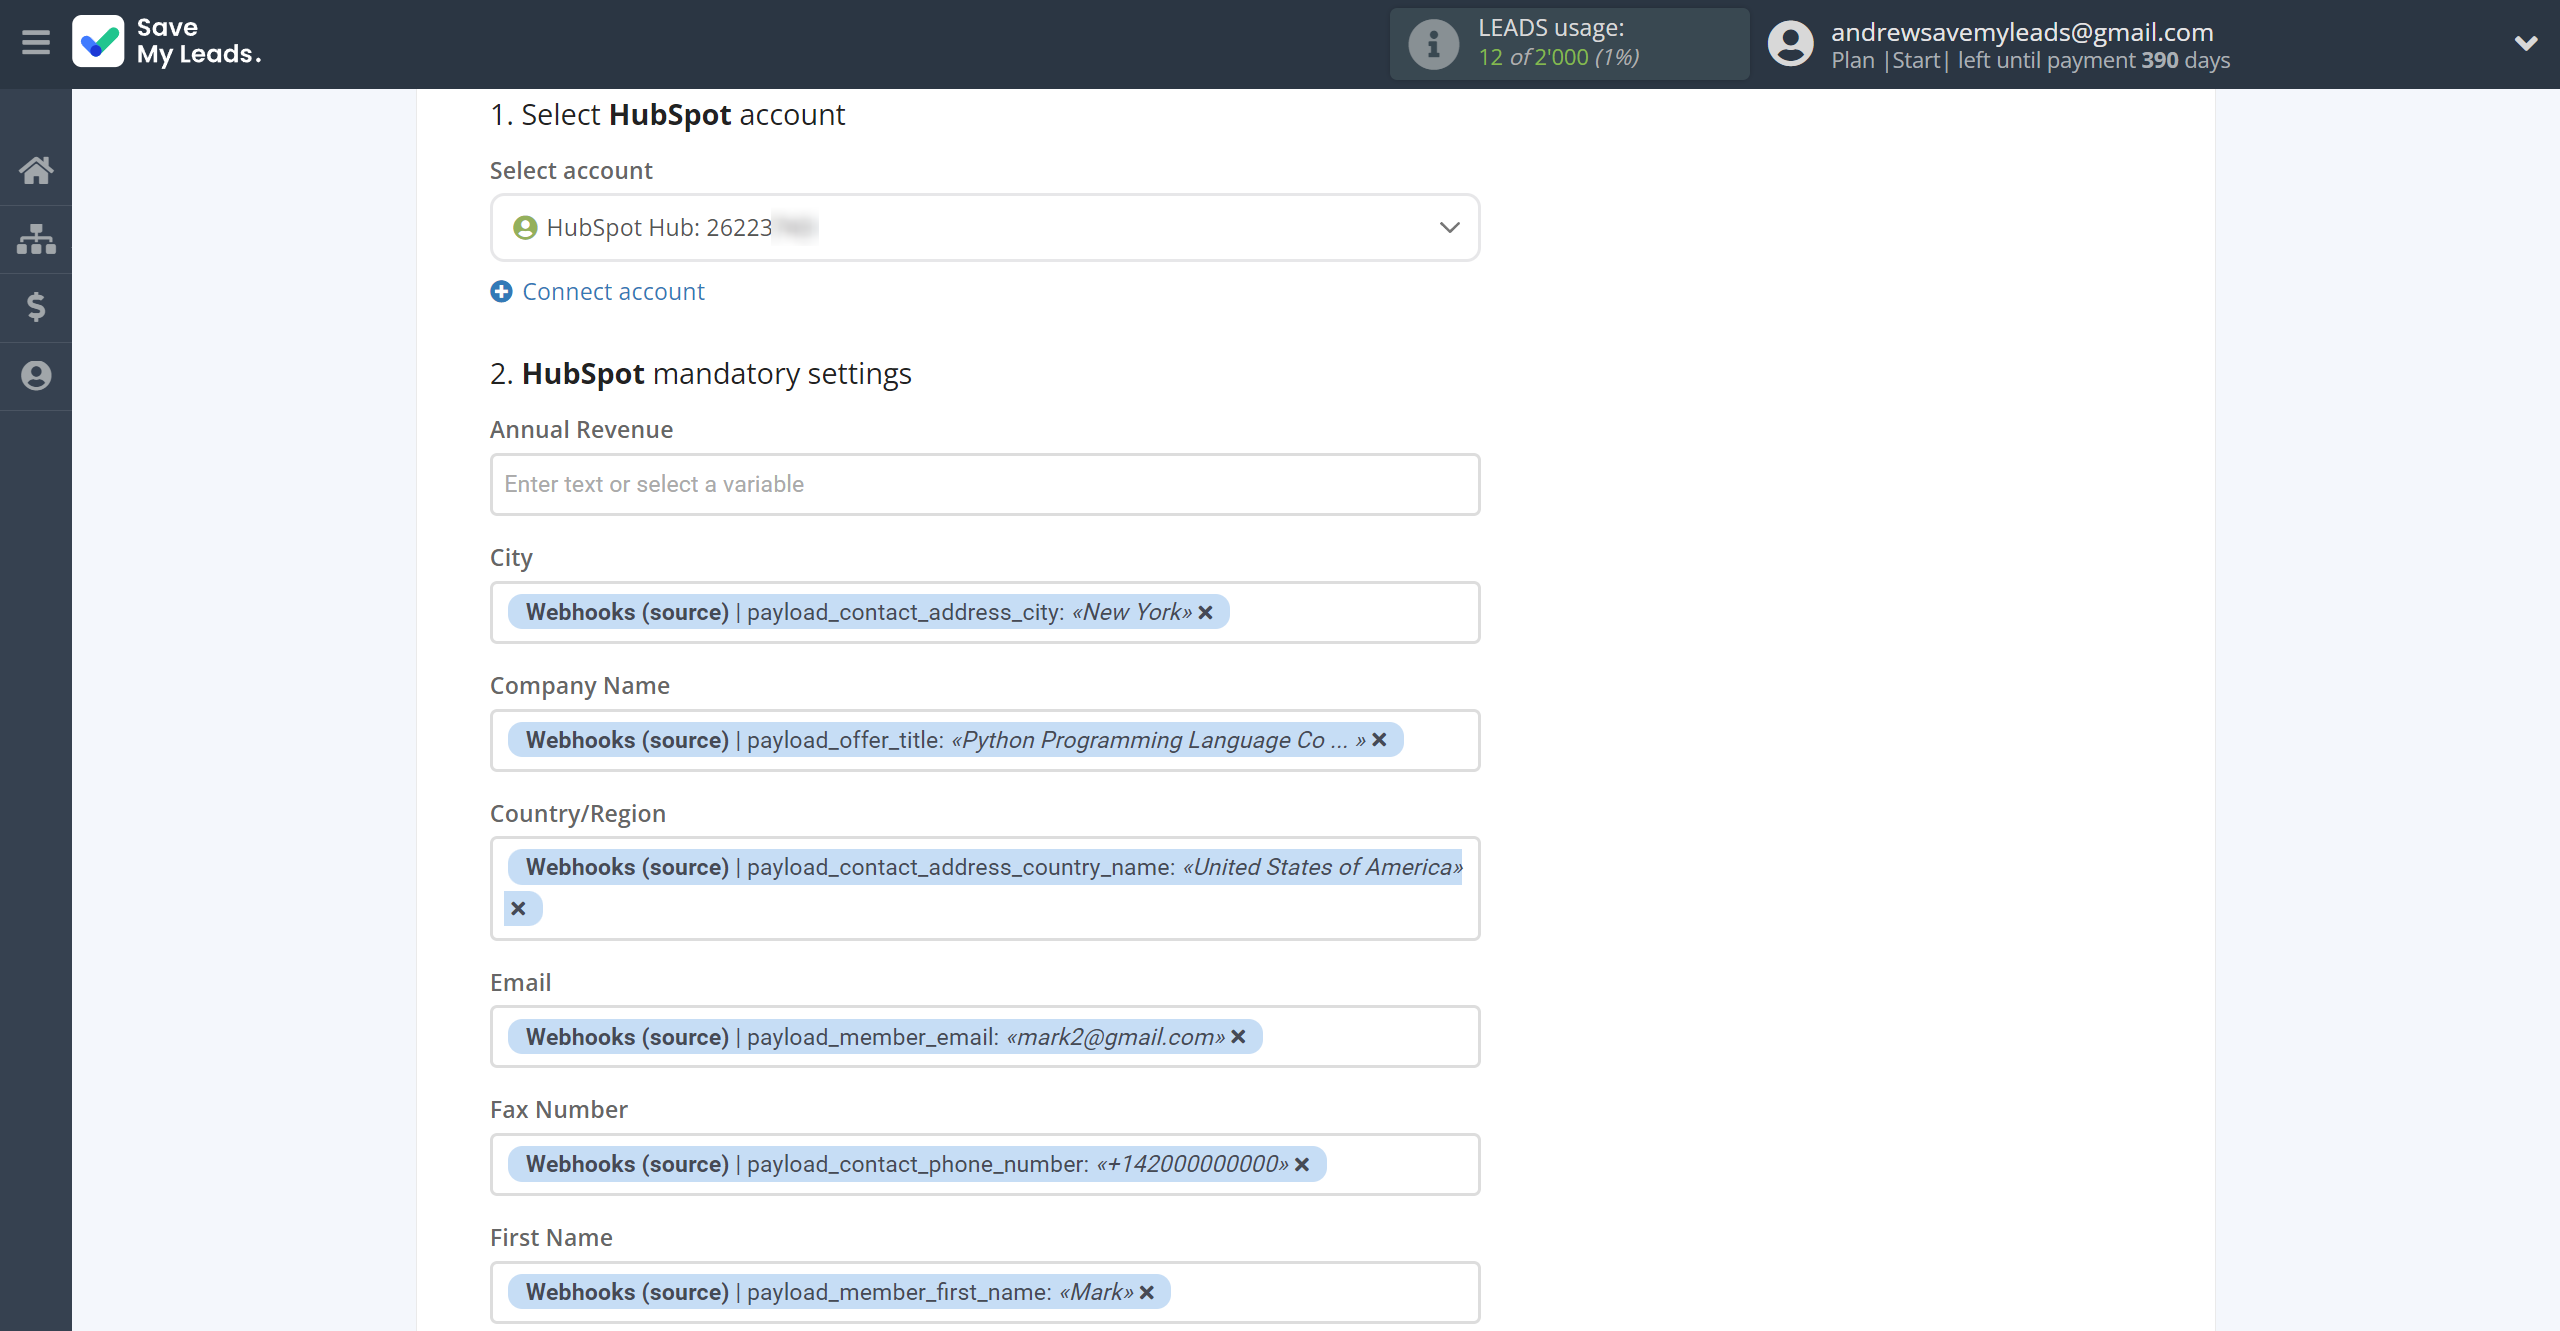The image size is (2560, 1331).
Task: Expand the account menu chevron in header
Action: coord(2526,43)
